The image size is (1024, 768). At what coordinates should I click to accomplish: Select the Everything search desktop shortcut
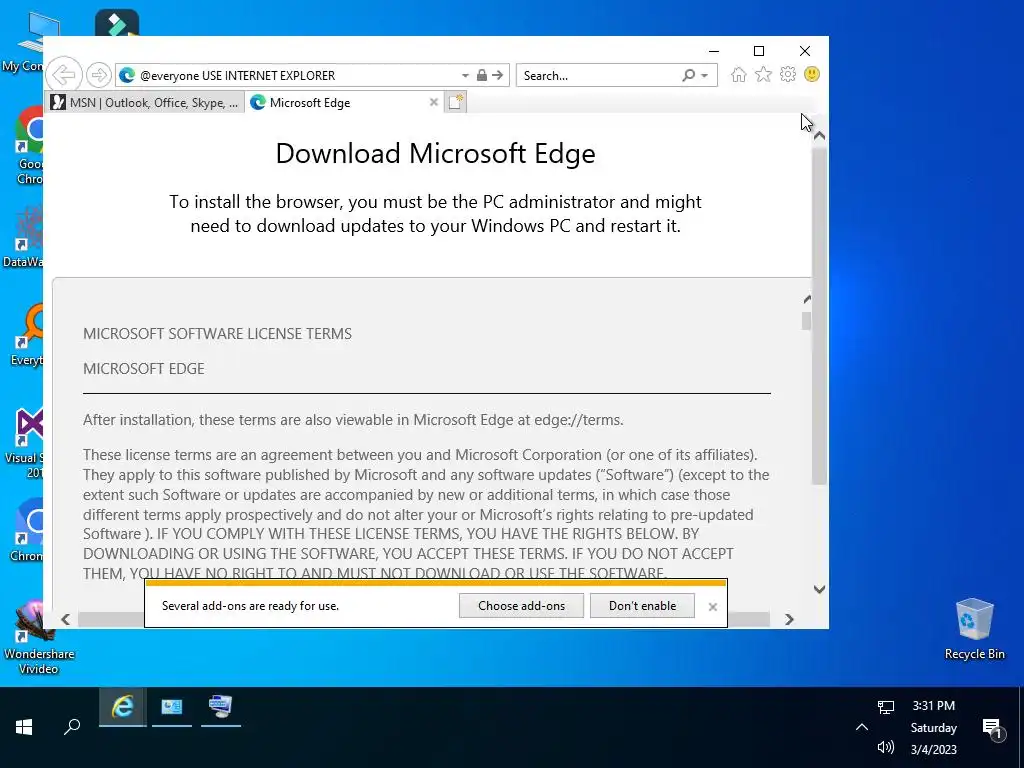(27, 334)
